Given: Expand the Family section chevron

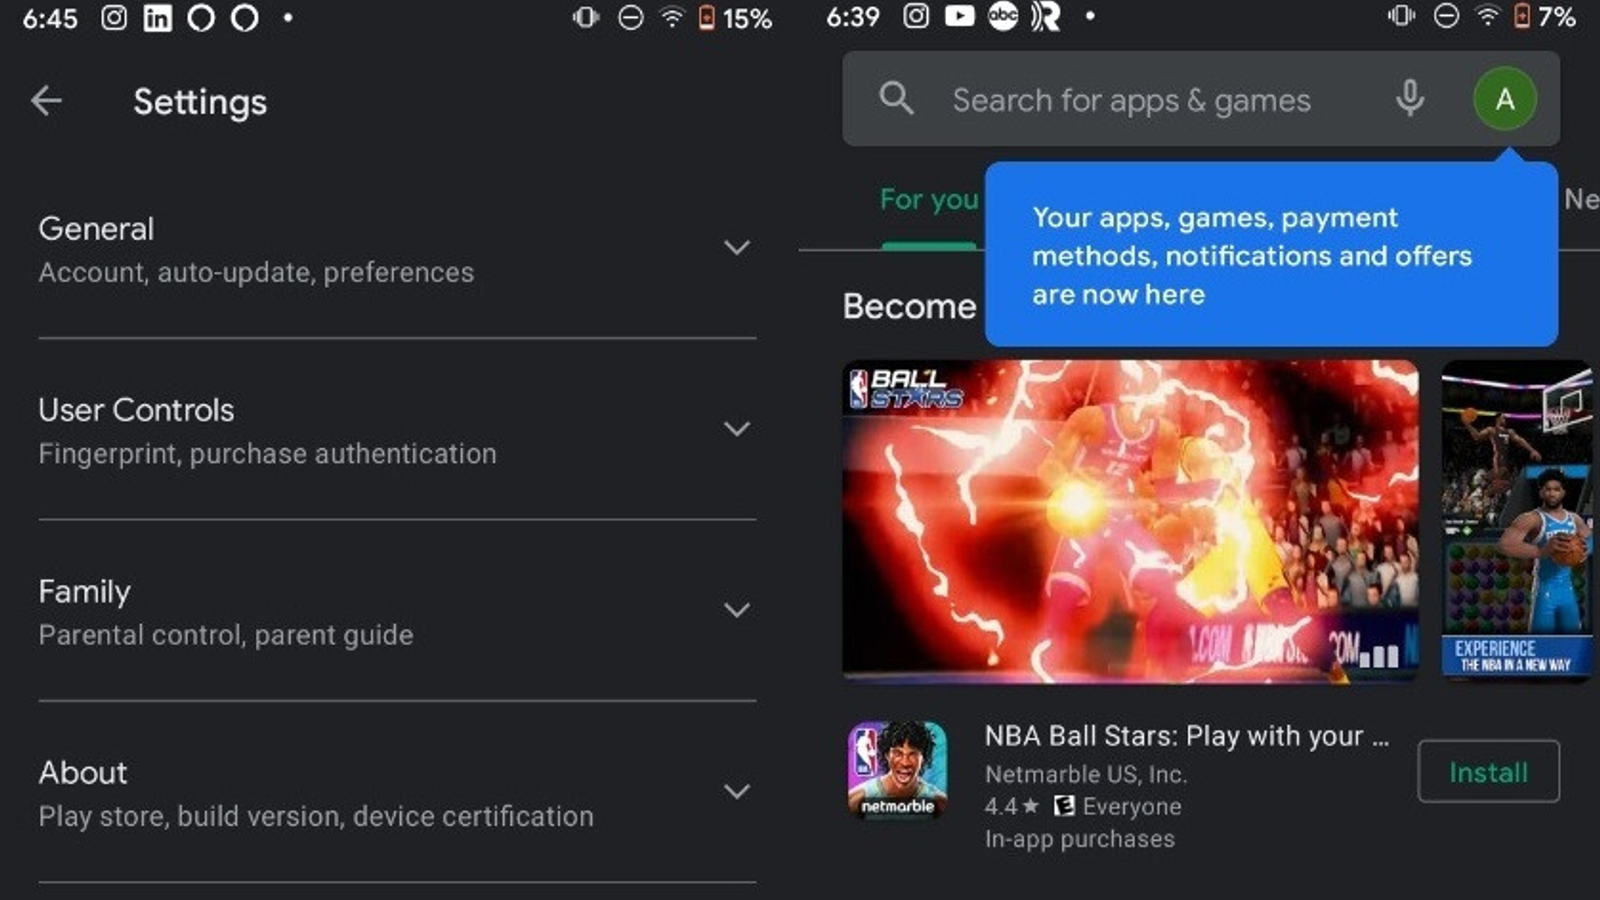Looking at the screenshot, I should point(737,610).
